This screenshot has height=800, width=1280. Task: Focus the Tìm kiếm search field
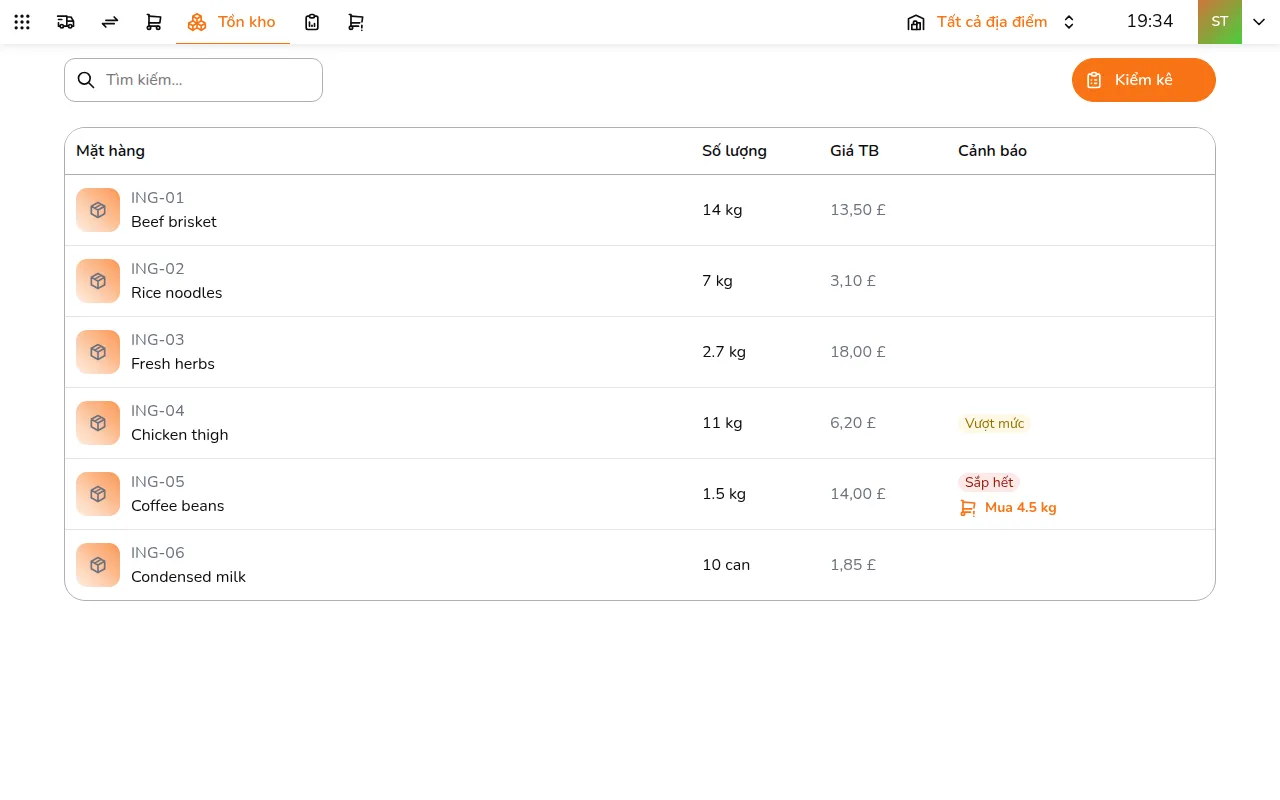tap(193, 80)
